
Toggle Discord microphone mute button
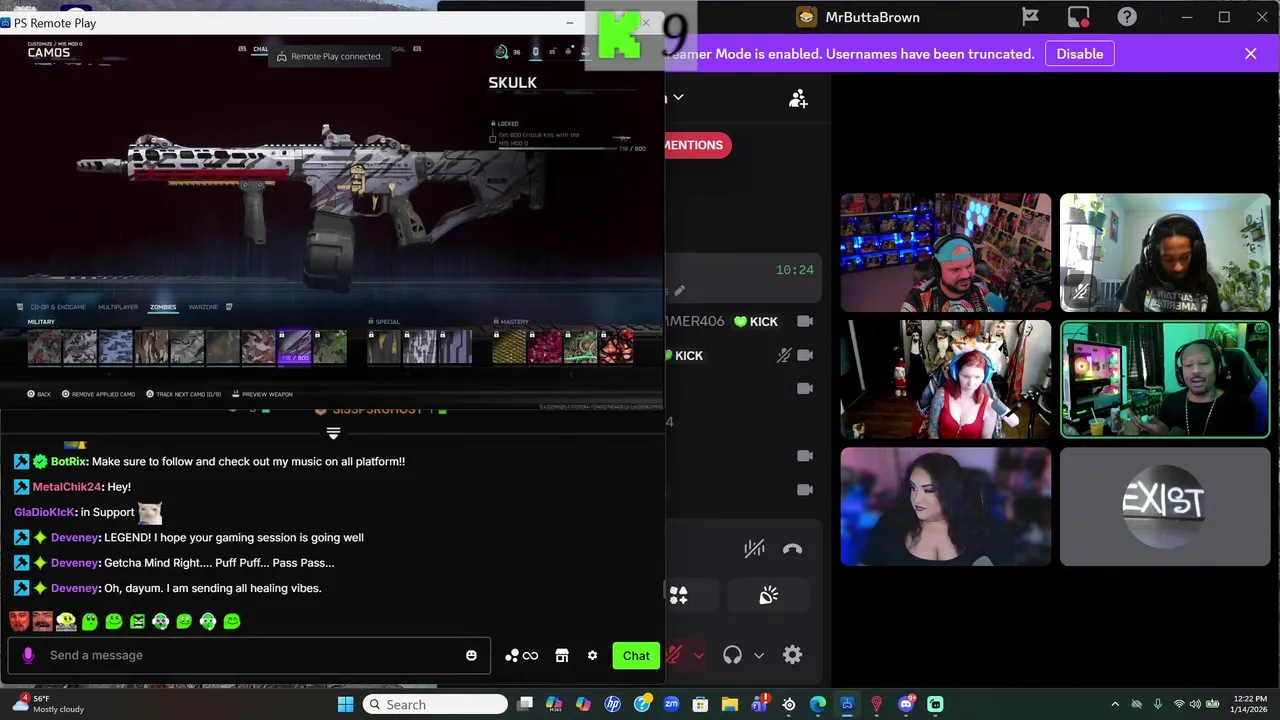(x=674, y=655)
